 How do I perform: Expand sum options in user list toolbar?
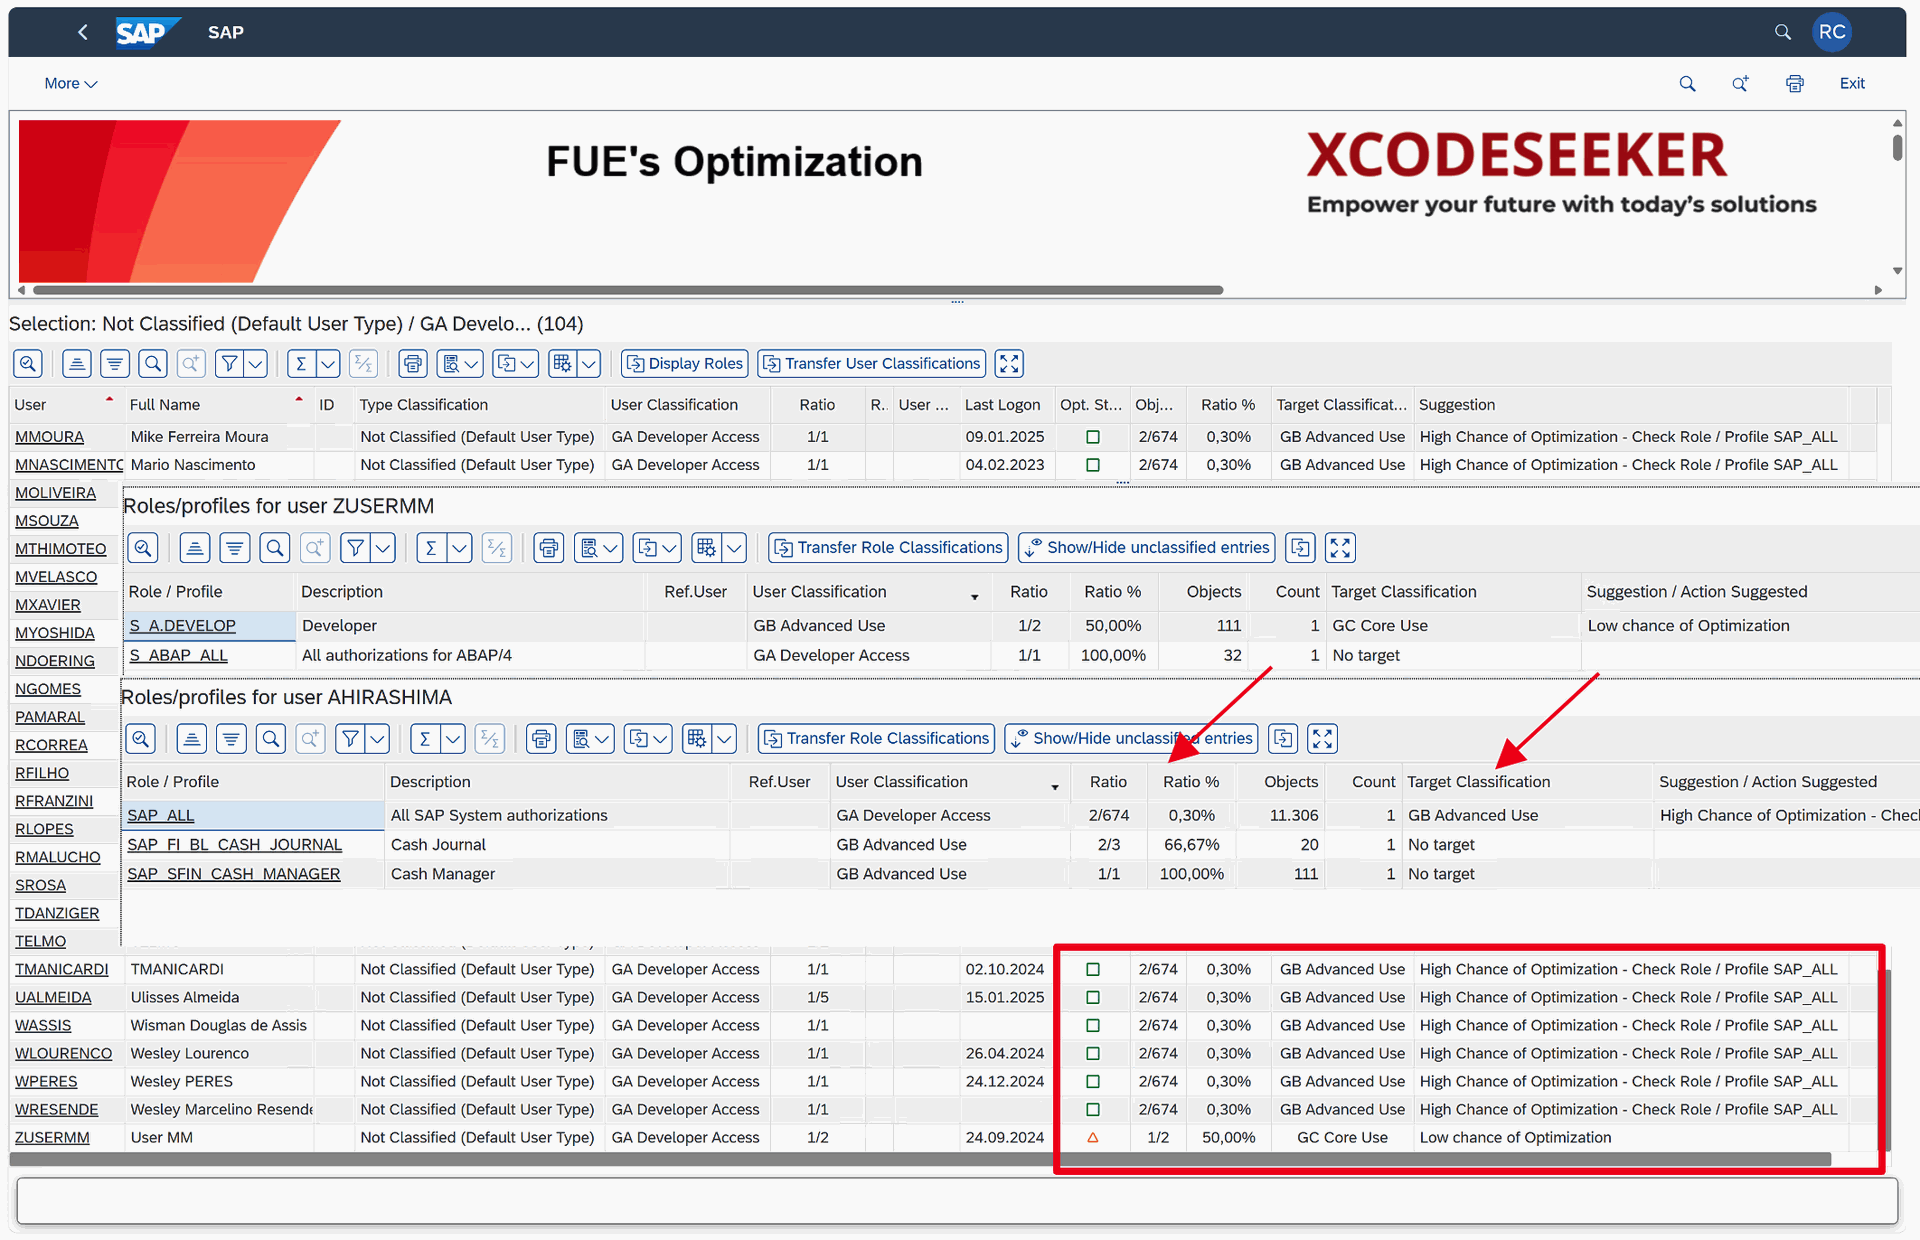click(x=328, y=364)
